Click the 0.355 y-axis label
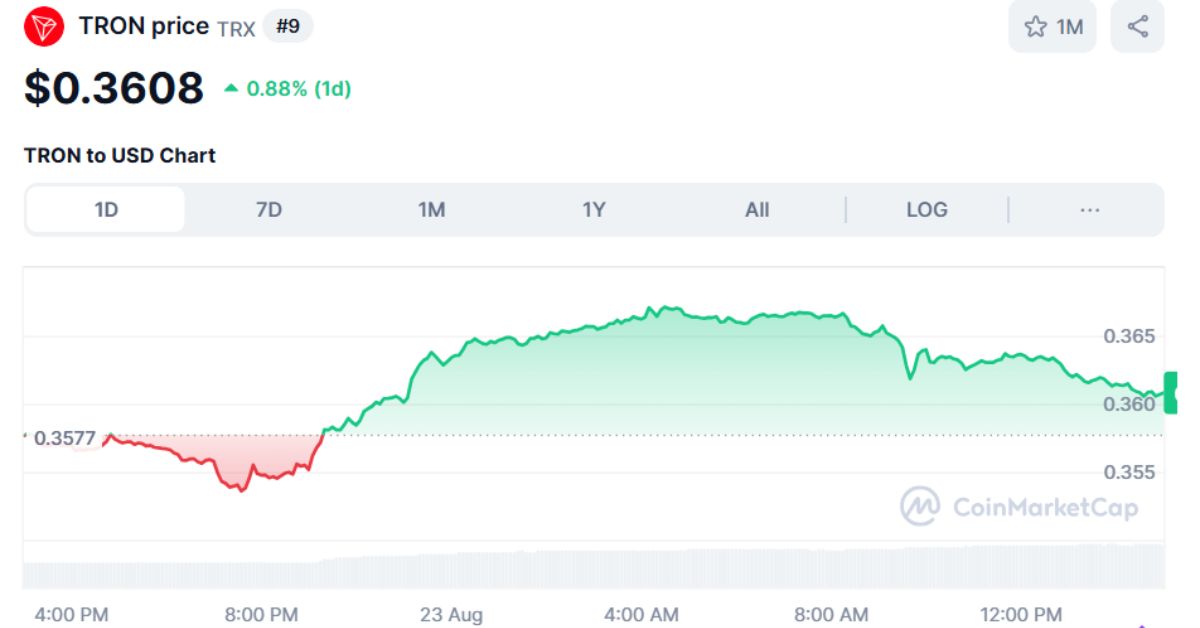 (1129, 472)
